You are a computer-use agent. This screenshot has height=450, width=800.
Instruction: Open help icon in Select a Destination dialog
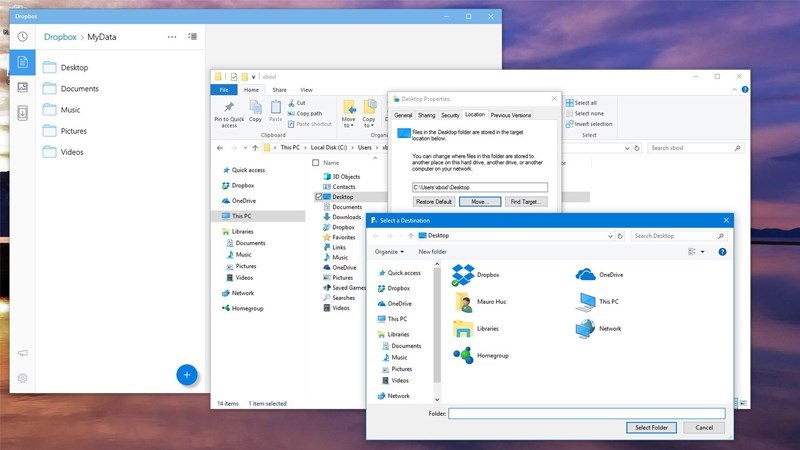(722, 252)
